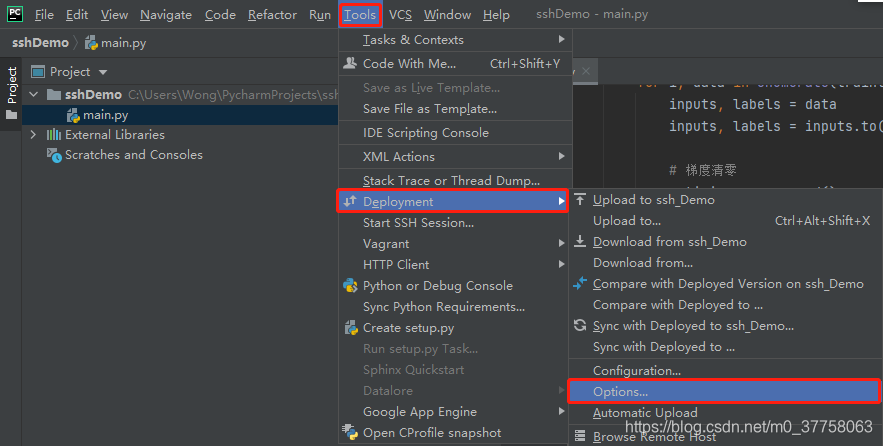Open the Window menu
Screen dimensions: 883x446
447,15
